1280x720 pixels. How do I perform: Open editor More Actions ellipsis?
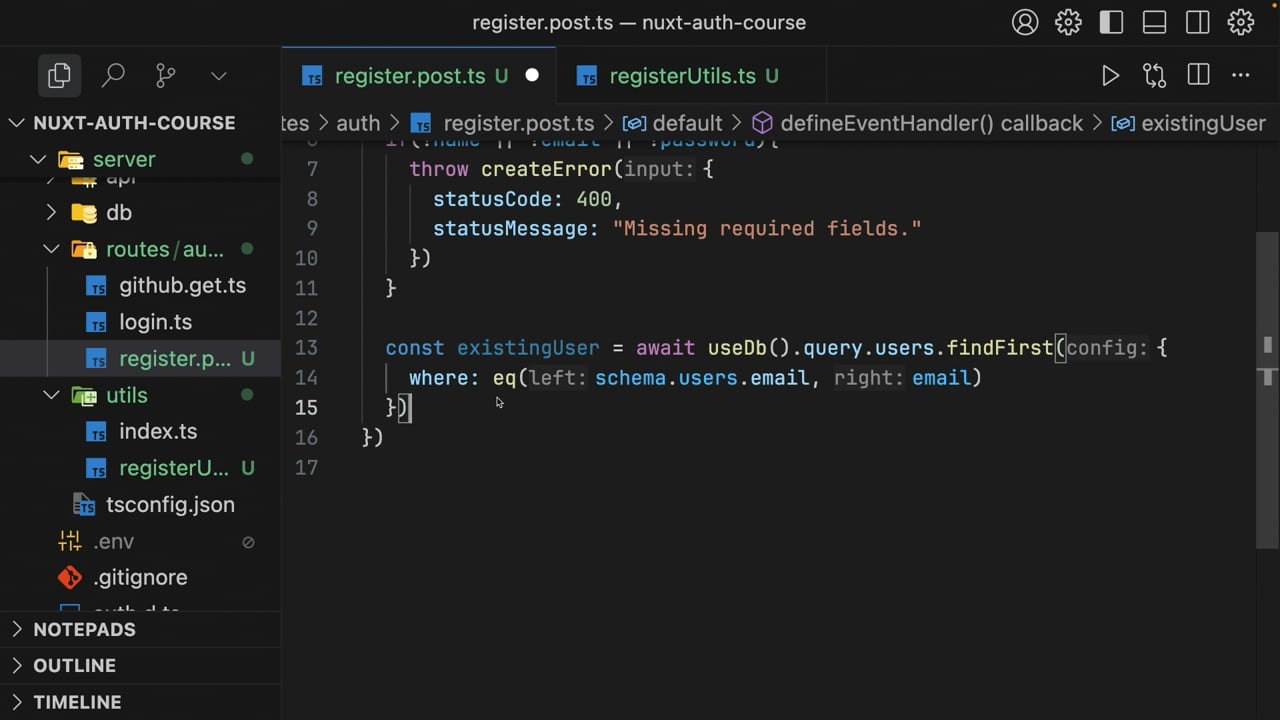click(1241, 75)
